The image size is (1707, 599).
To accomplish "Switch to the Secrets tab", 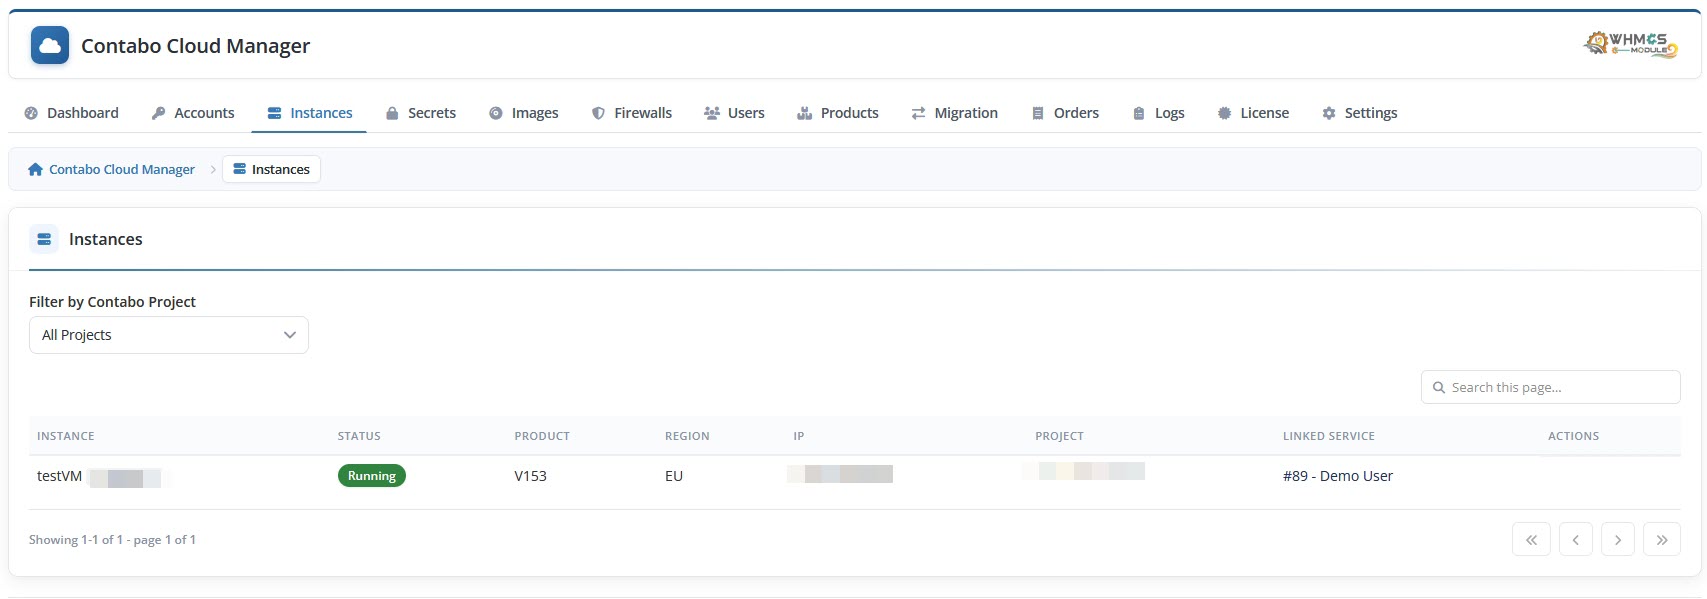I will pos(421,113).
